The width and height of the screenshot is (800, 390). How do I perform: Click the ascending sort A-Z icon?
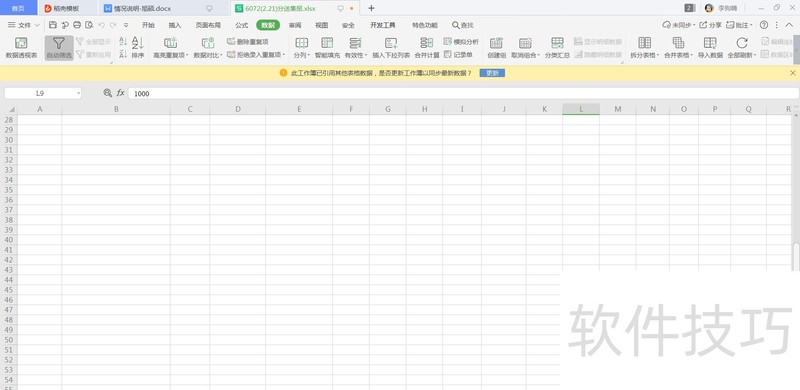pyautogui.click(x=123, y=42)
